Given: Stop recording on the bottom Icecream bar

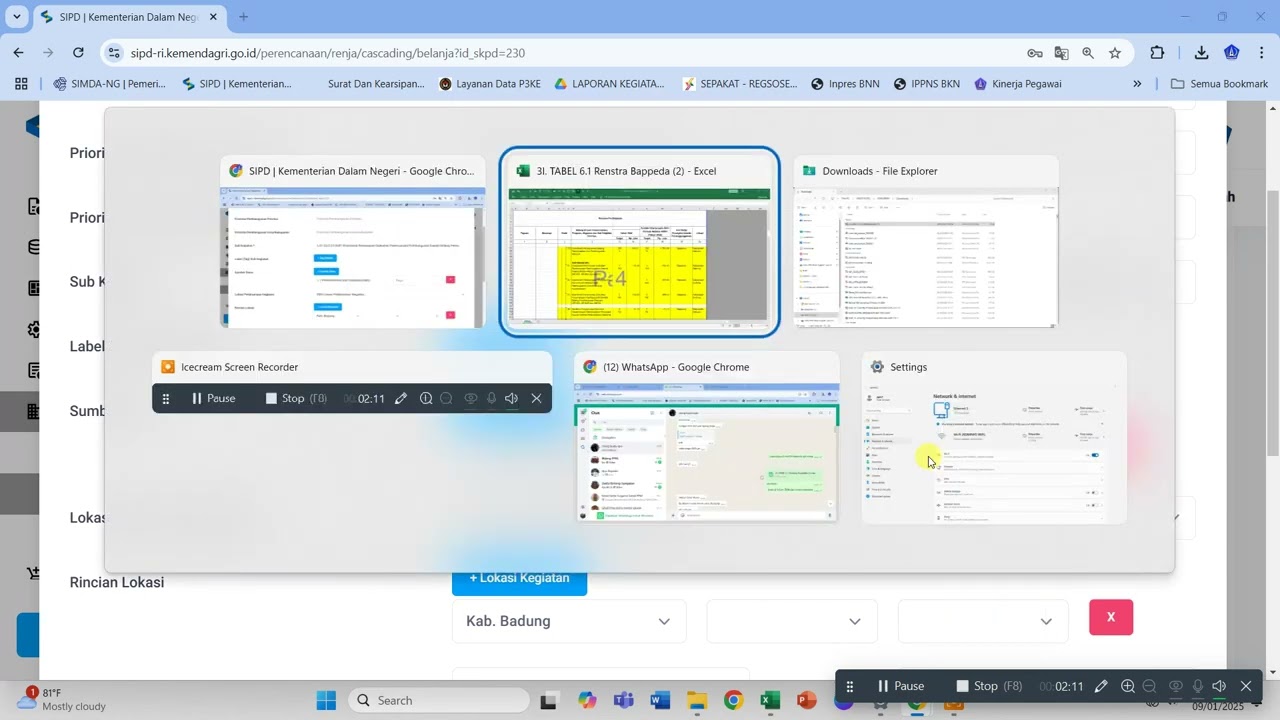Looking at the screenshot, I should (x=988, y=686).
